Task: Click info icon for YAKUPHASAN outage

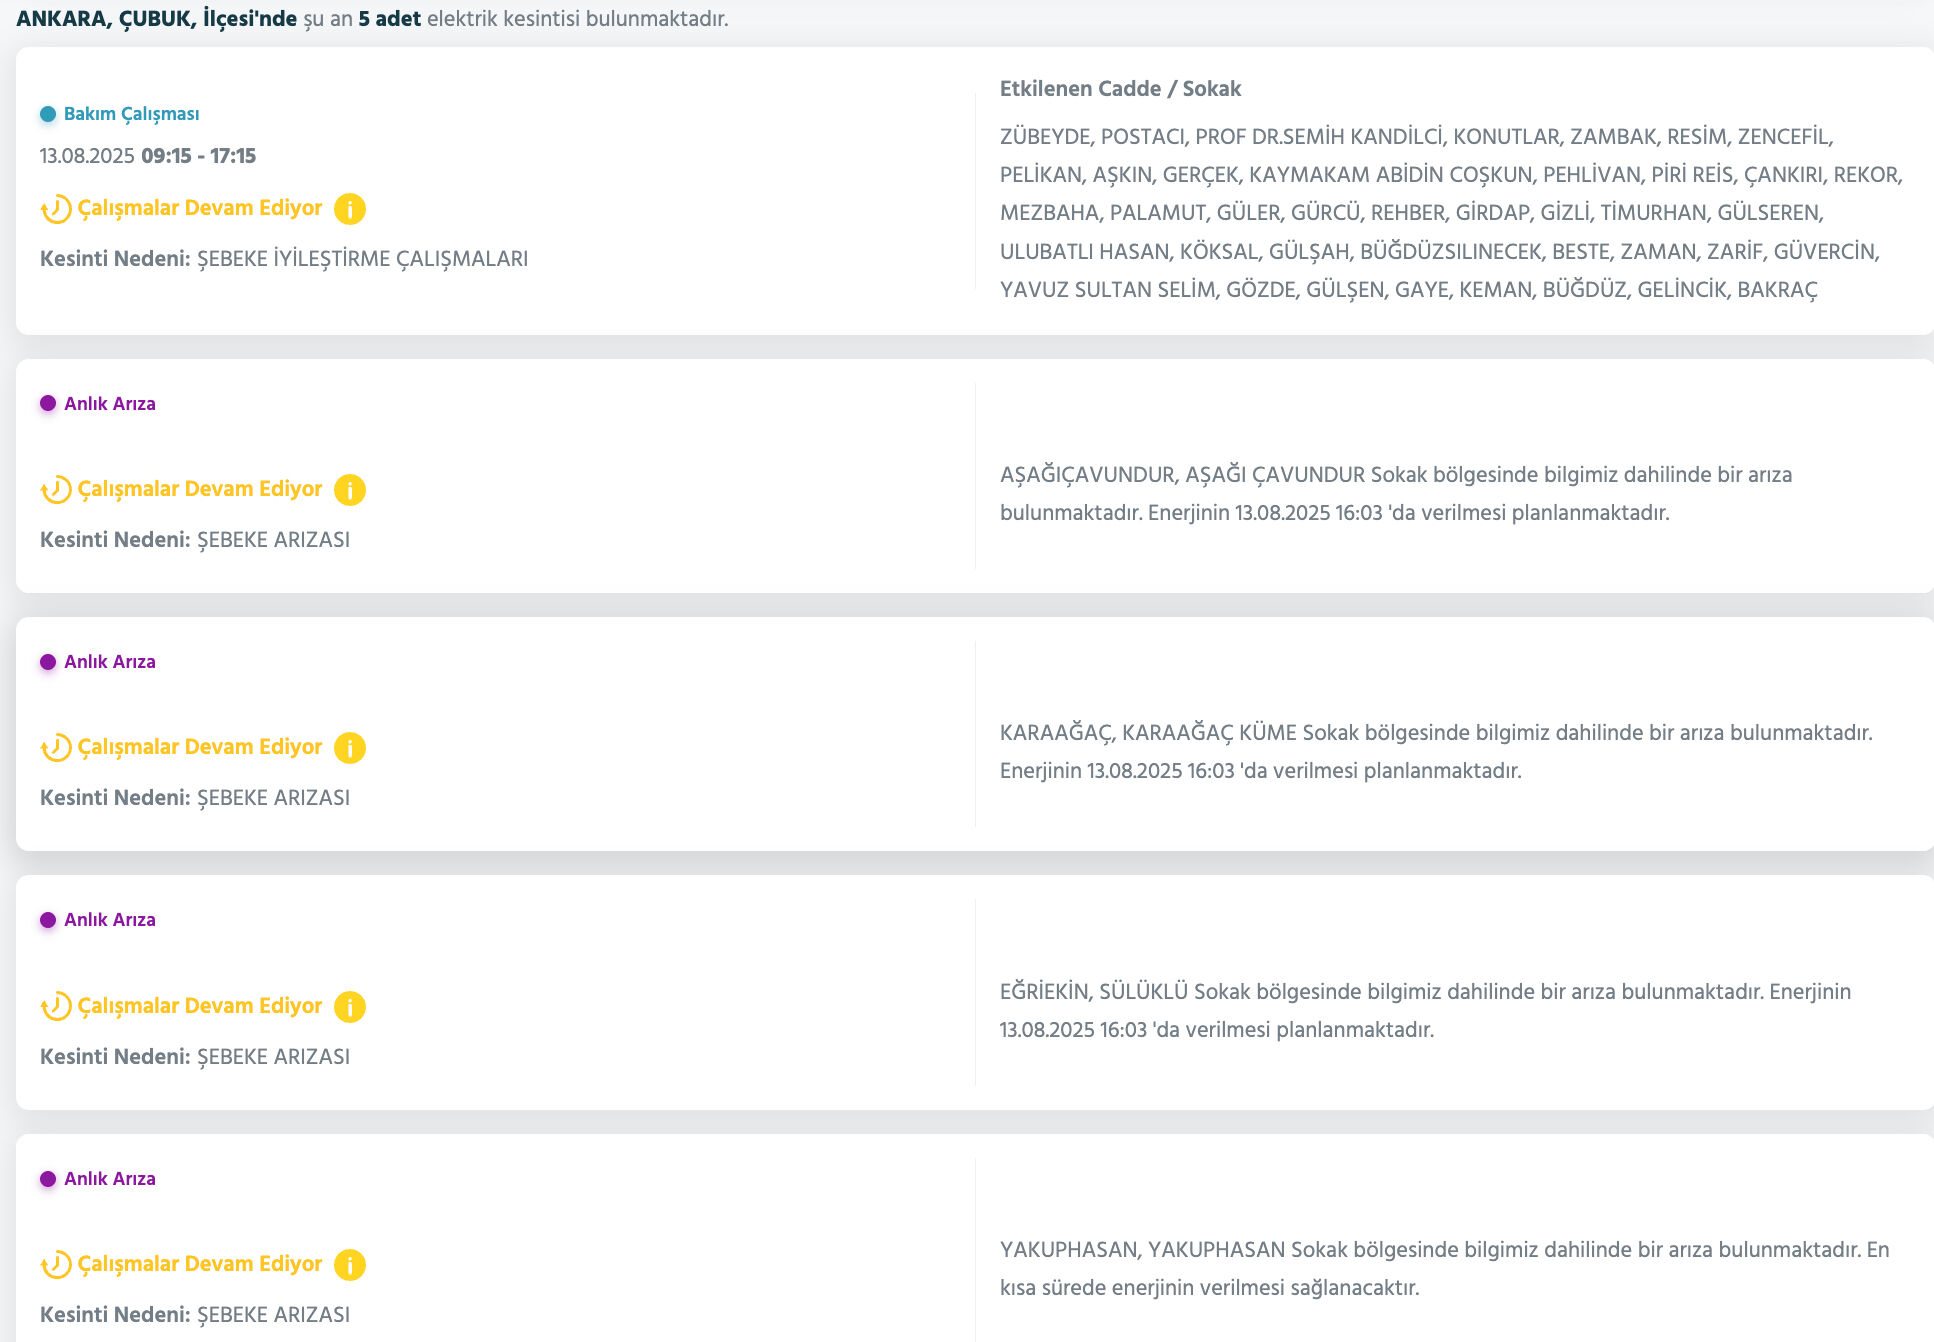Action: coord(349,1265)
